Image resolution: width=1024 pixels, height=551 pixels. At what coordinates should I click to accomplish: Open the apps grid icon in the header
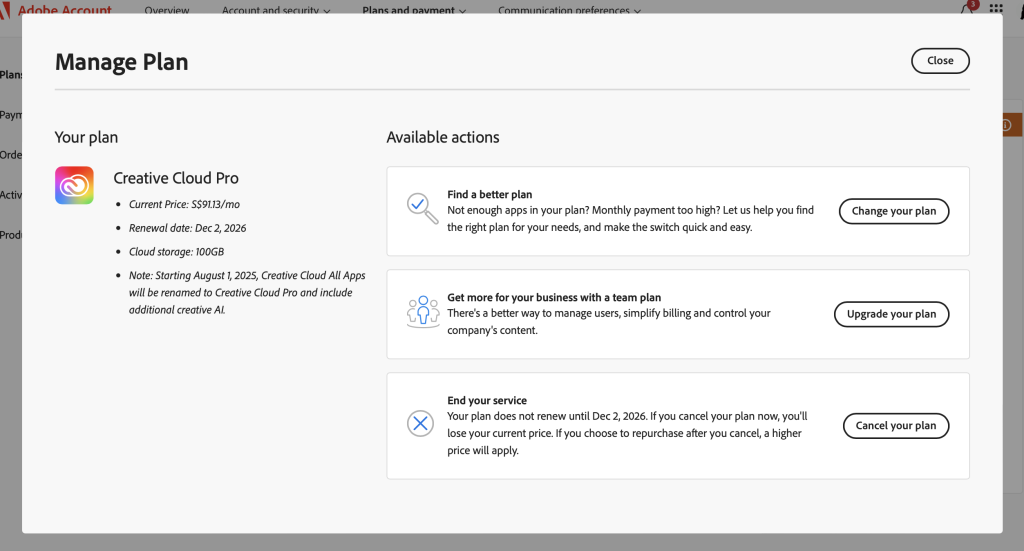click(x=995, y=9)
